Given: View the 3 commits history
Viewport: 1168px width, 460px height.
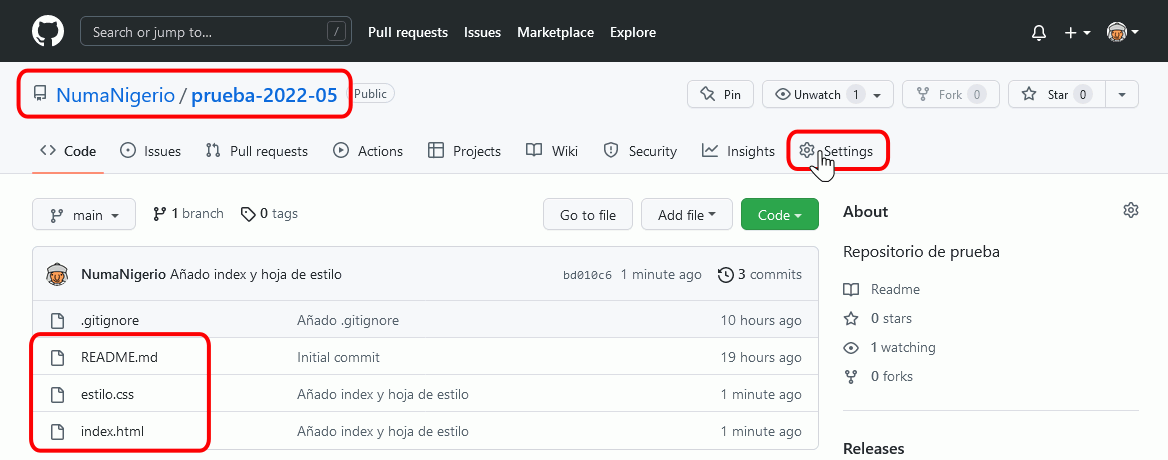Looking at the screenshot, I should (761, 275).
